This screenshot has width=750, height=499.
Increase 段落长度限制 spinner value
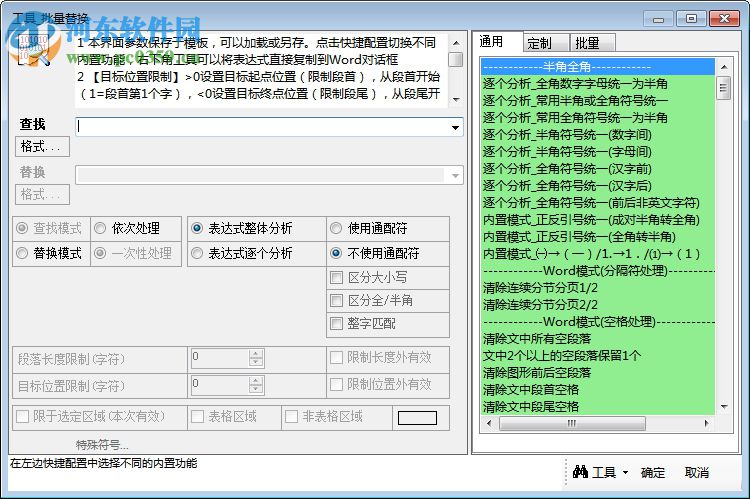click(x=256, y=354)
